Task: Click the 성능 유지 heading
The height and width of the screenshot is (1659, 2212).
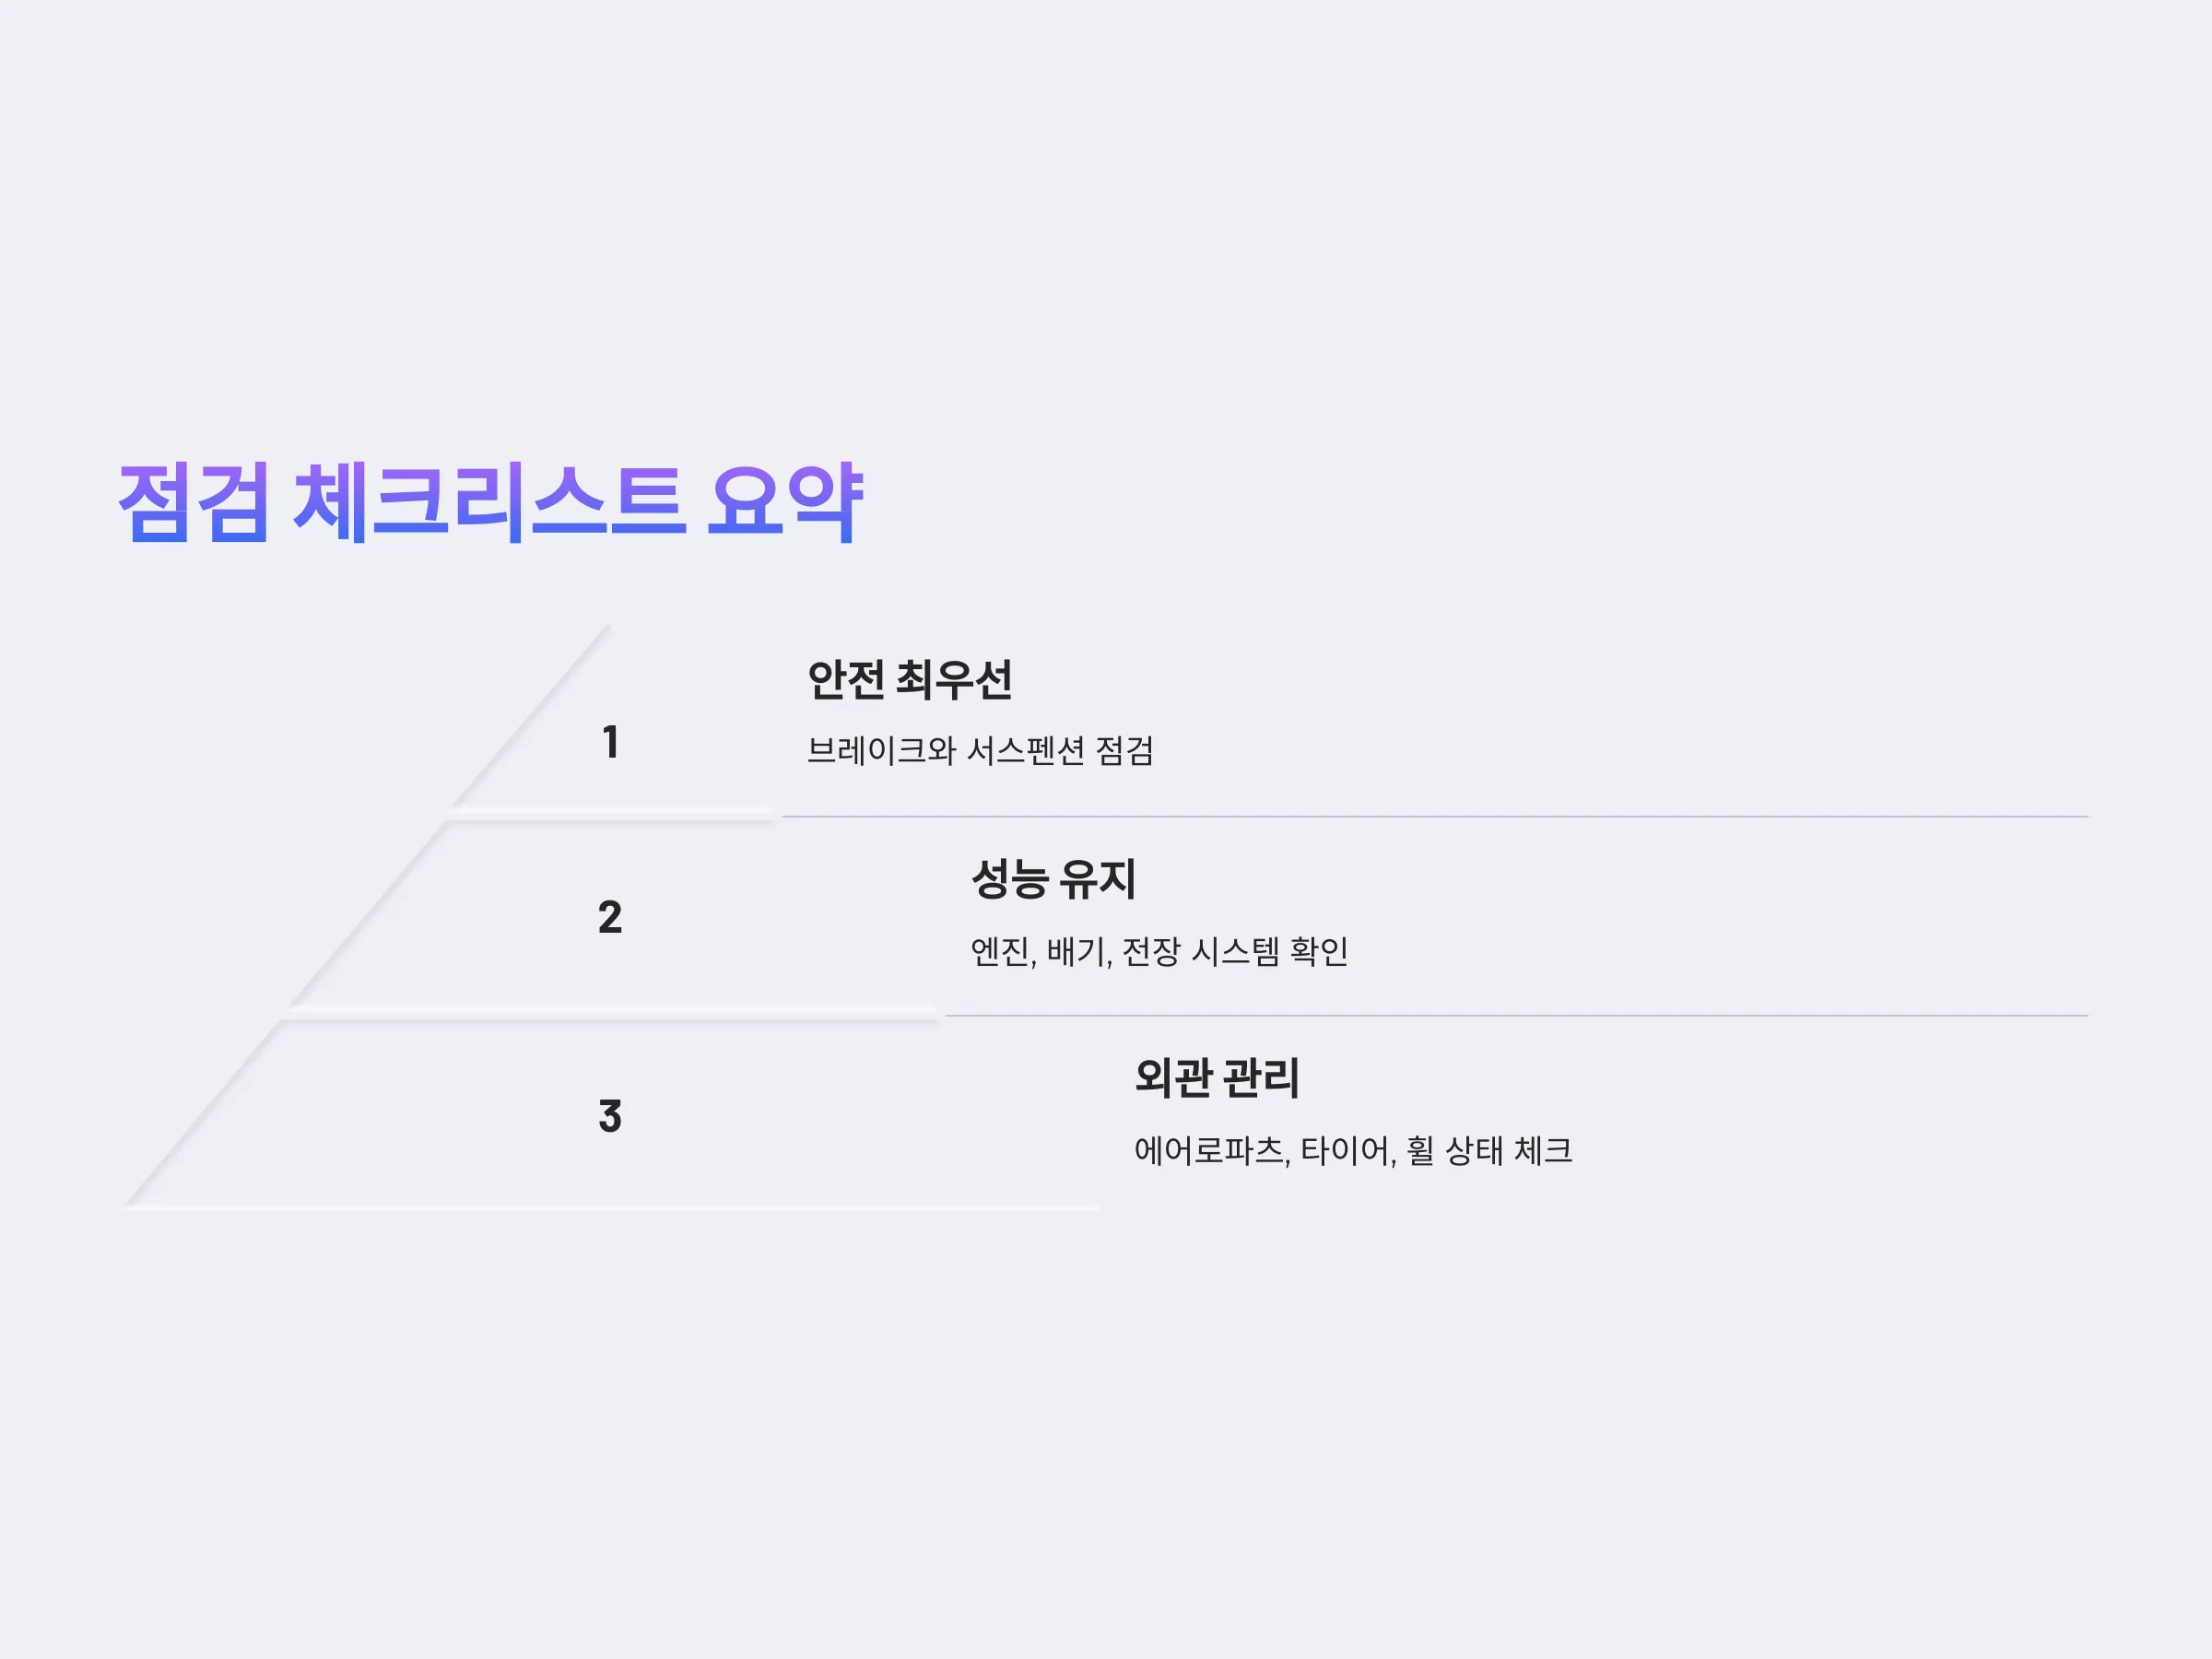Action: coord(1053,879)
